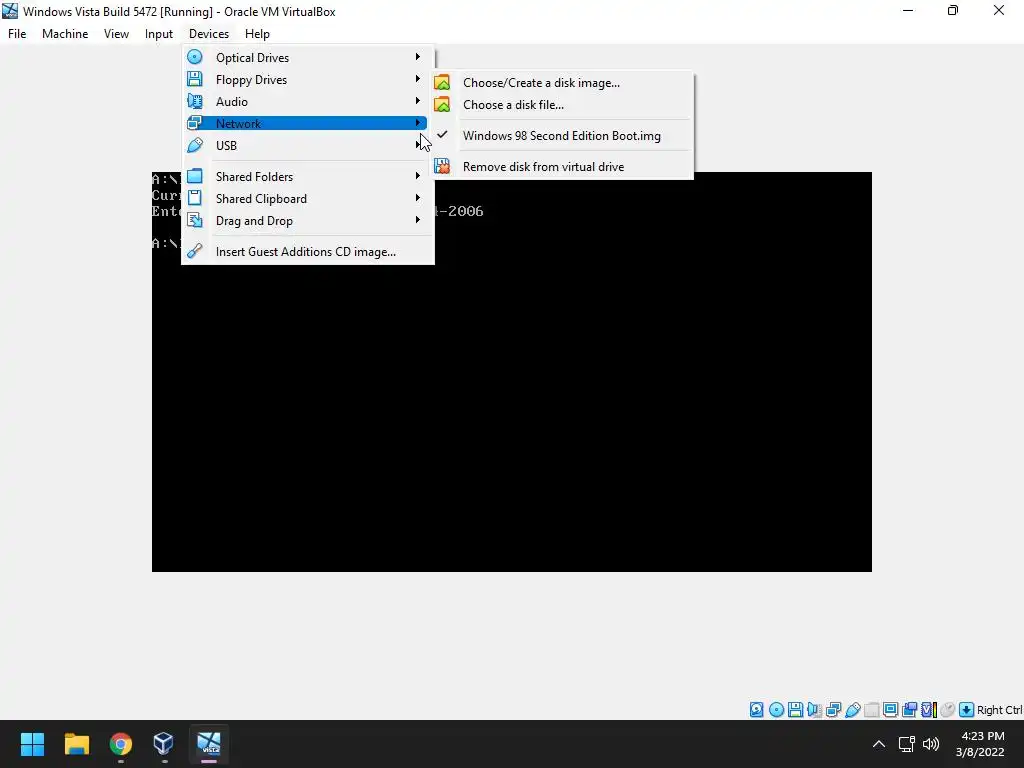Click keyboard capture arrow icon in status bar
Image resolution: width=1024 pixels, height=768 pixels.
[967, 710]
